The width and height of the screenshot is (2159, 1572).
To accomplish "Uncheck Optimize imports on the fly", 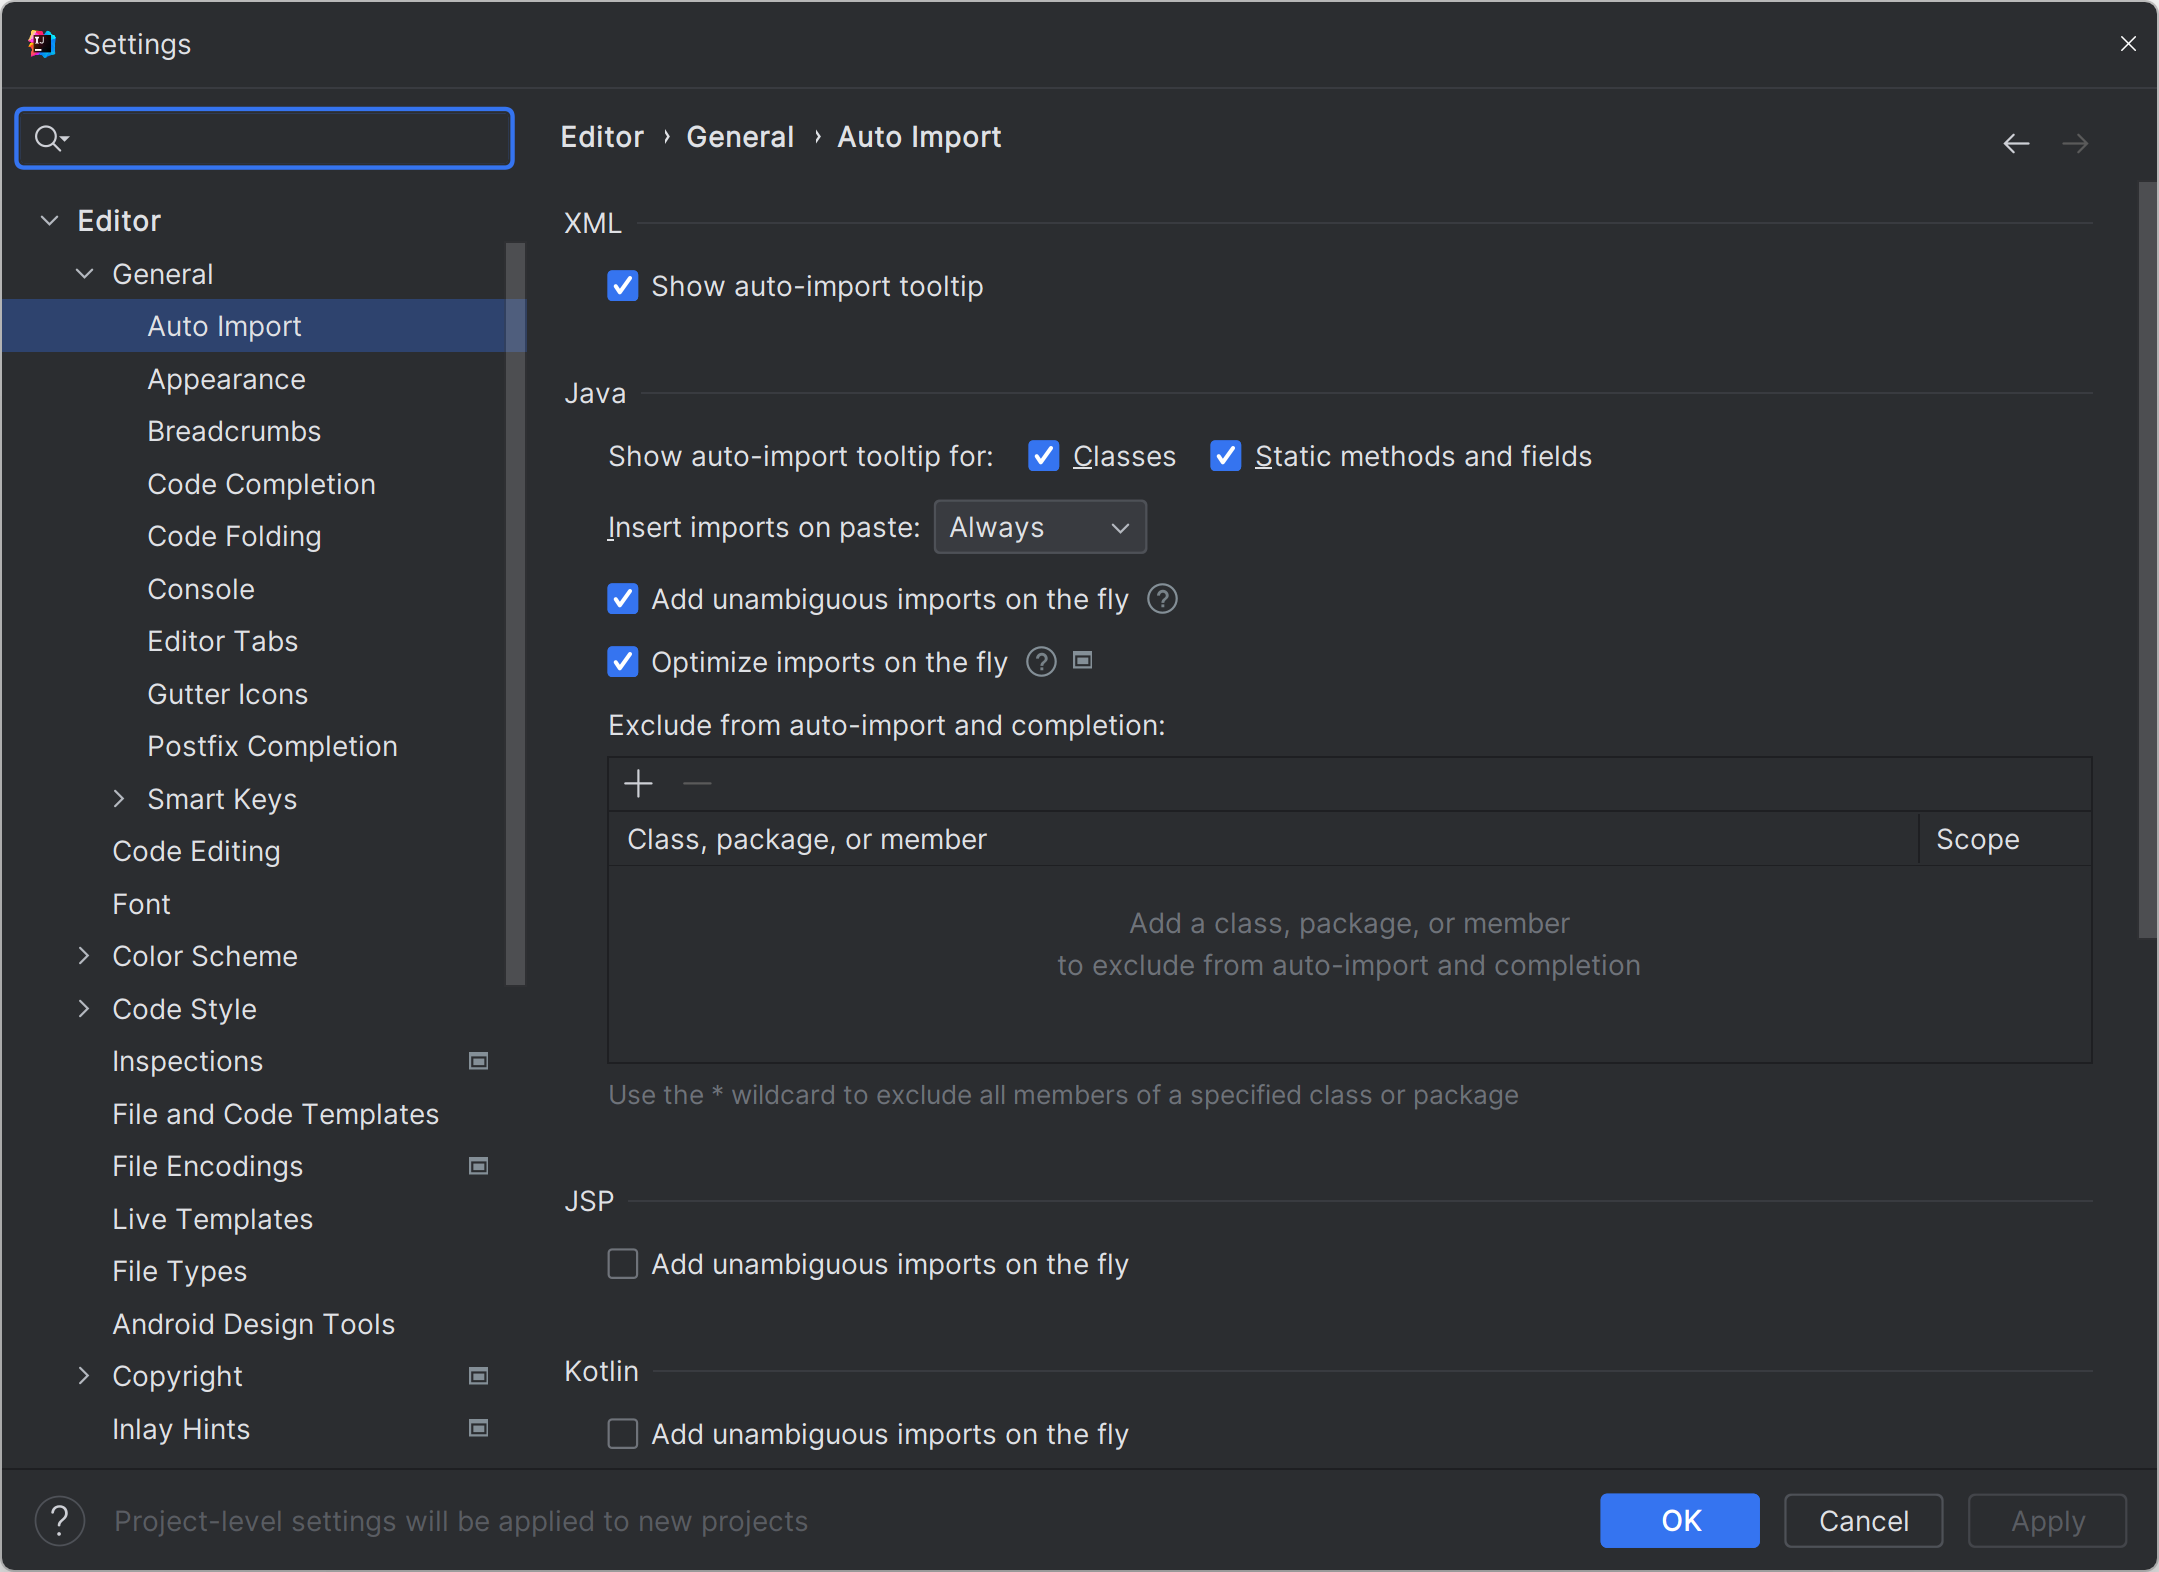I will [x=623, y=662].
